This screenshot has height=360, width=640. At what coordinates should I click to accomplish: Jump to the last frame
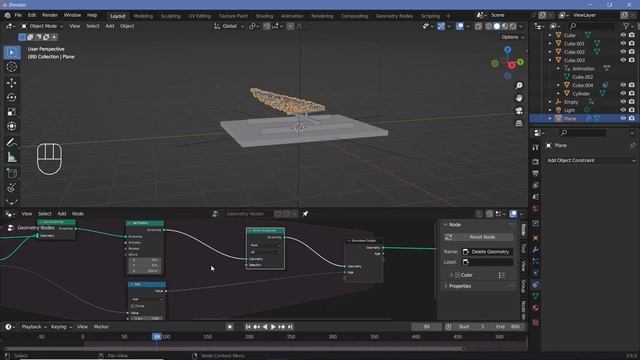tap(290, 327)
